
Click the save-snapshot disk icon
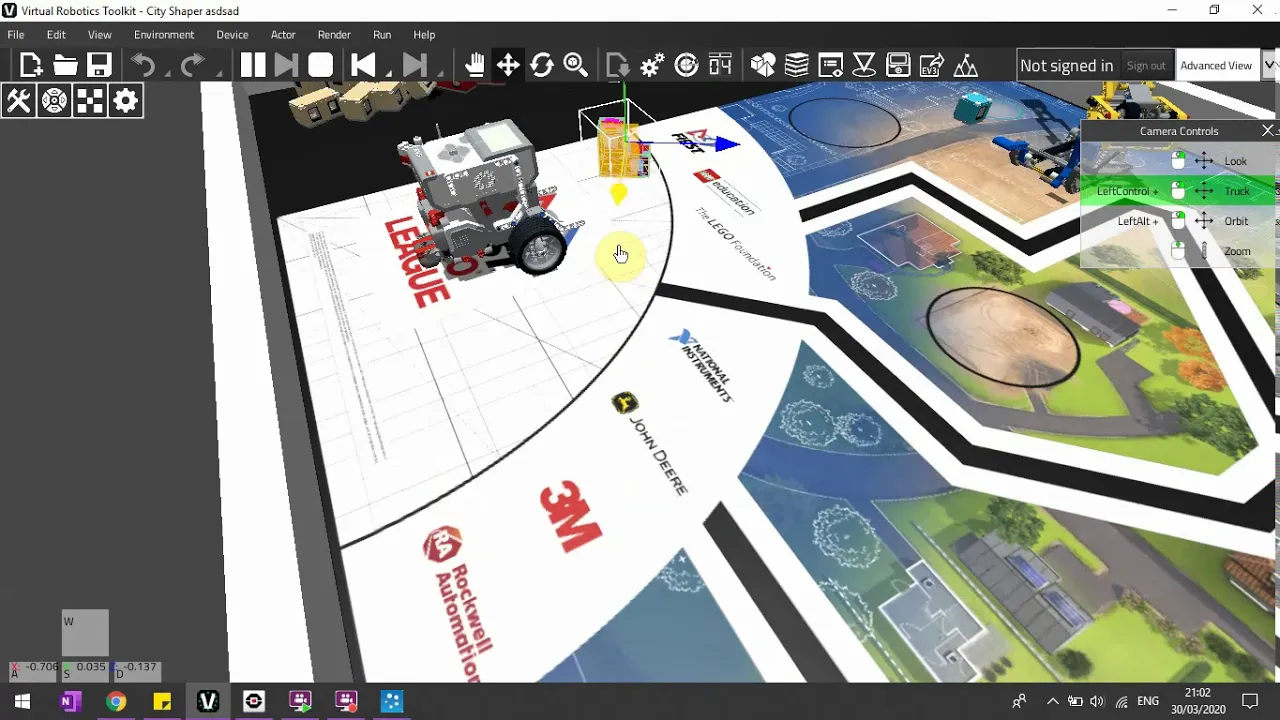pos(898,66)
